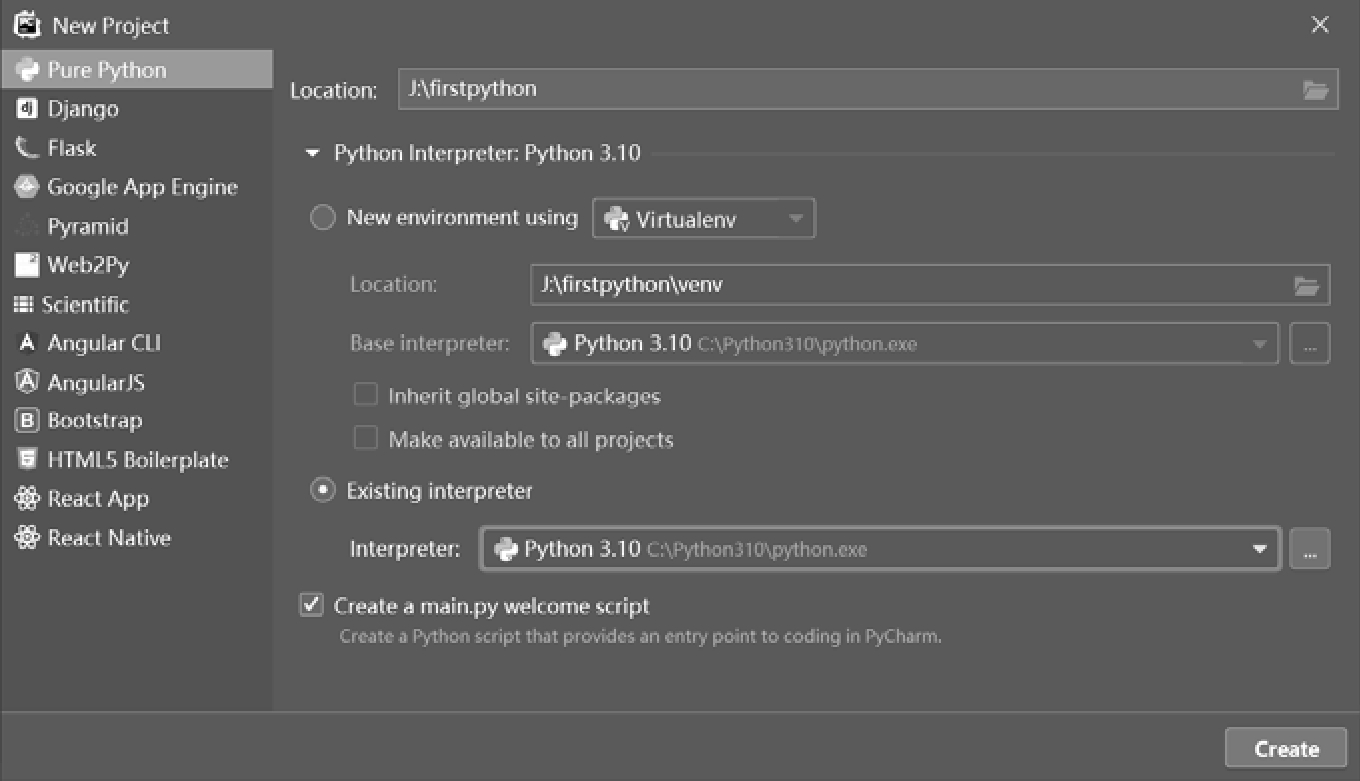Select Existing interpreter radio button
The image size is (1360, 781).
(x=322, y=491)
